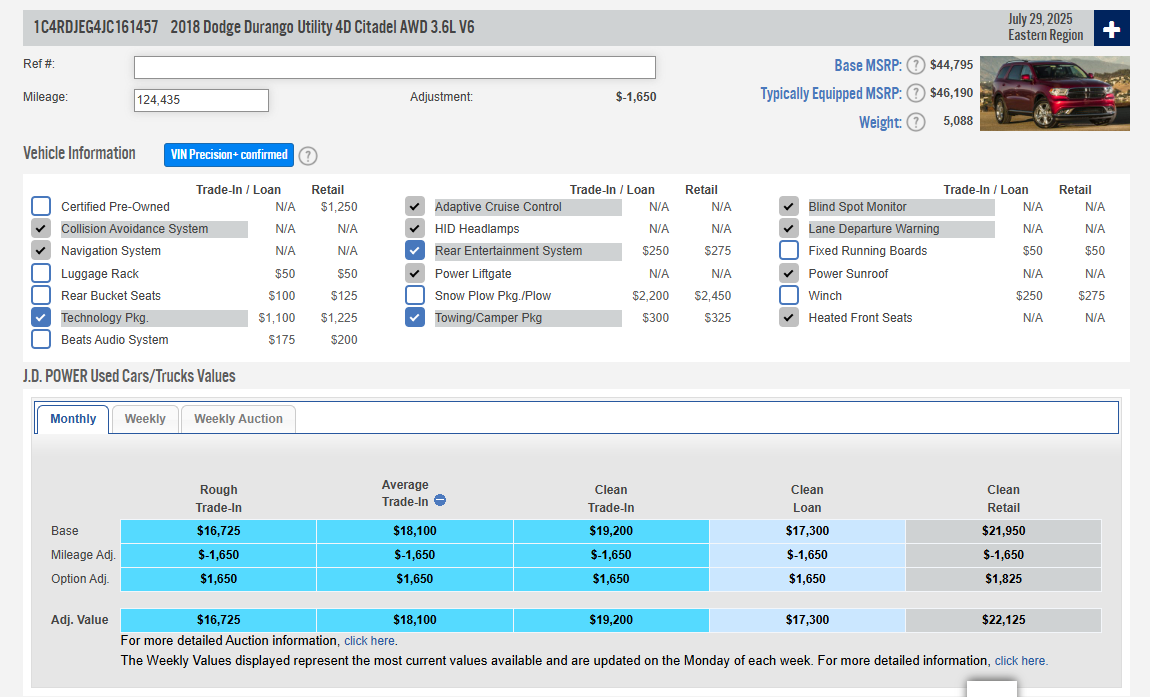Focus the Mileage input field
Image resolution: width=1150 pixels, height=697 pixels.
click(x=201, y=100)
